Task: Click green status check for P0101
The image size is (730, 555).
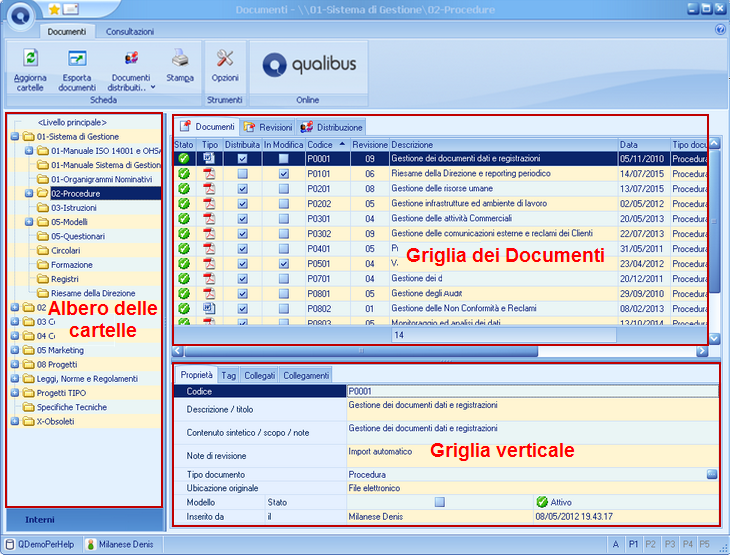Action: [184, 174]
